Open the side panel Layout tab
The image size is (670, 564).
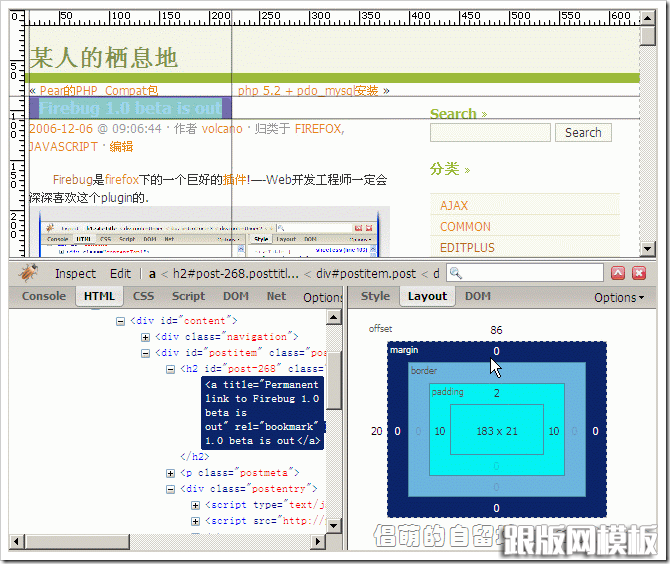pos(427,296)
